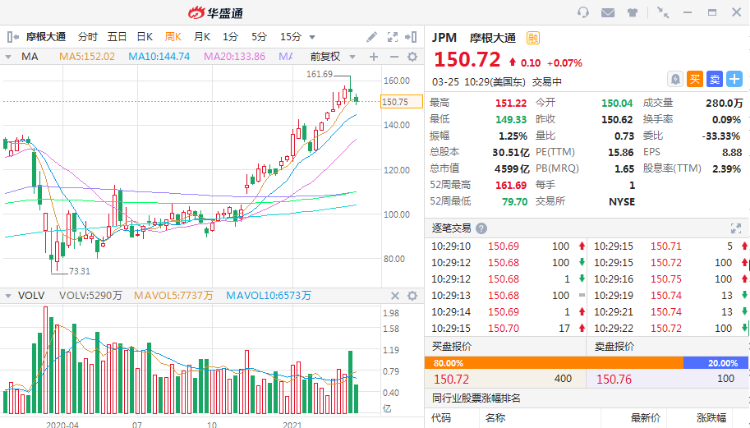750x428 pixels.
Task: Click the MA5:152.02 indicator value
Action: 87,57
